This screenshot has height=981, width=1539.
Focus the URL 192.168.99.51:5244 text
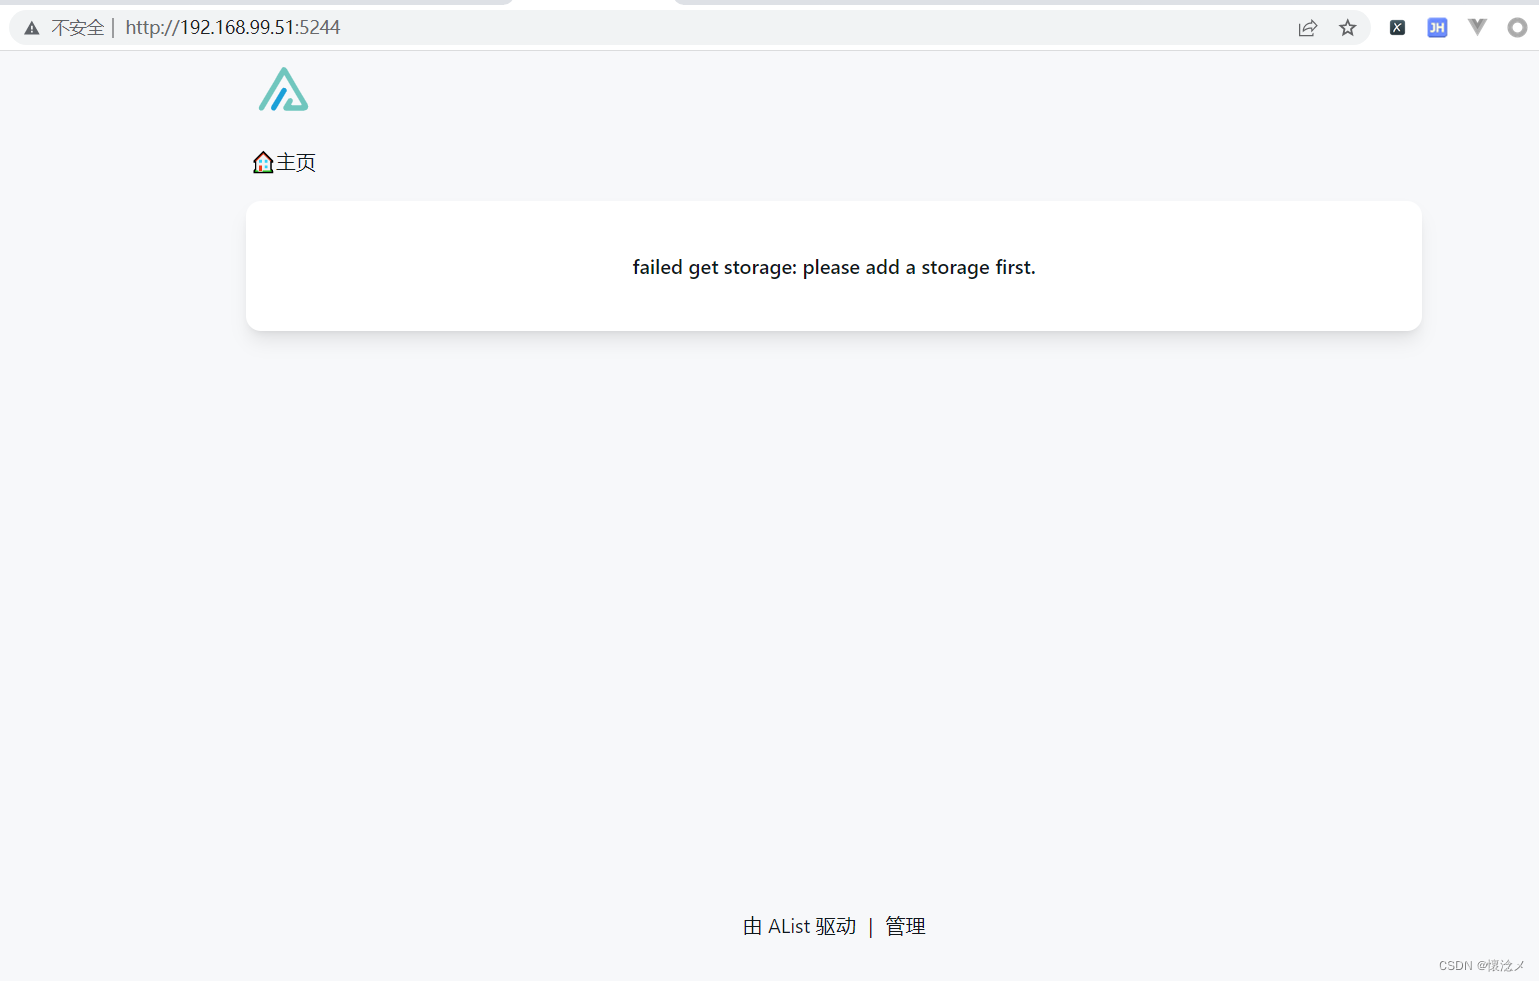(x=233, y=28)
